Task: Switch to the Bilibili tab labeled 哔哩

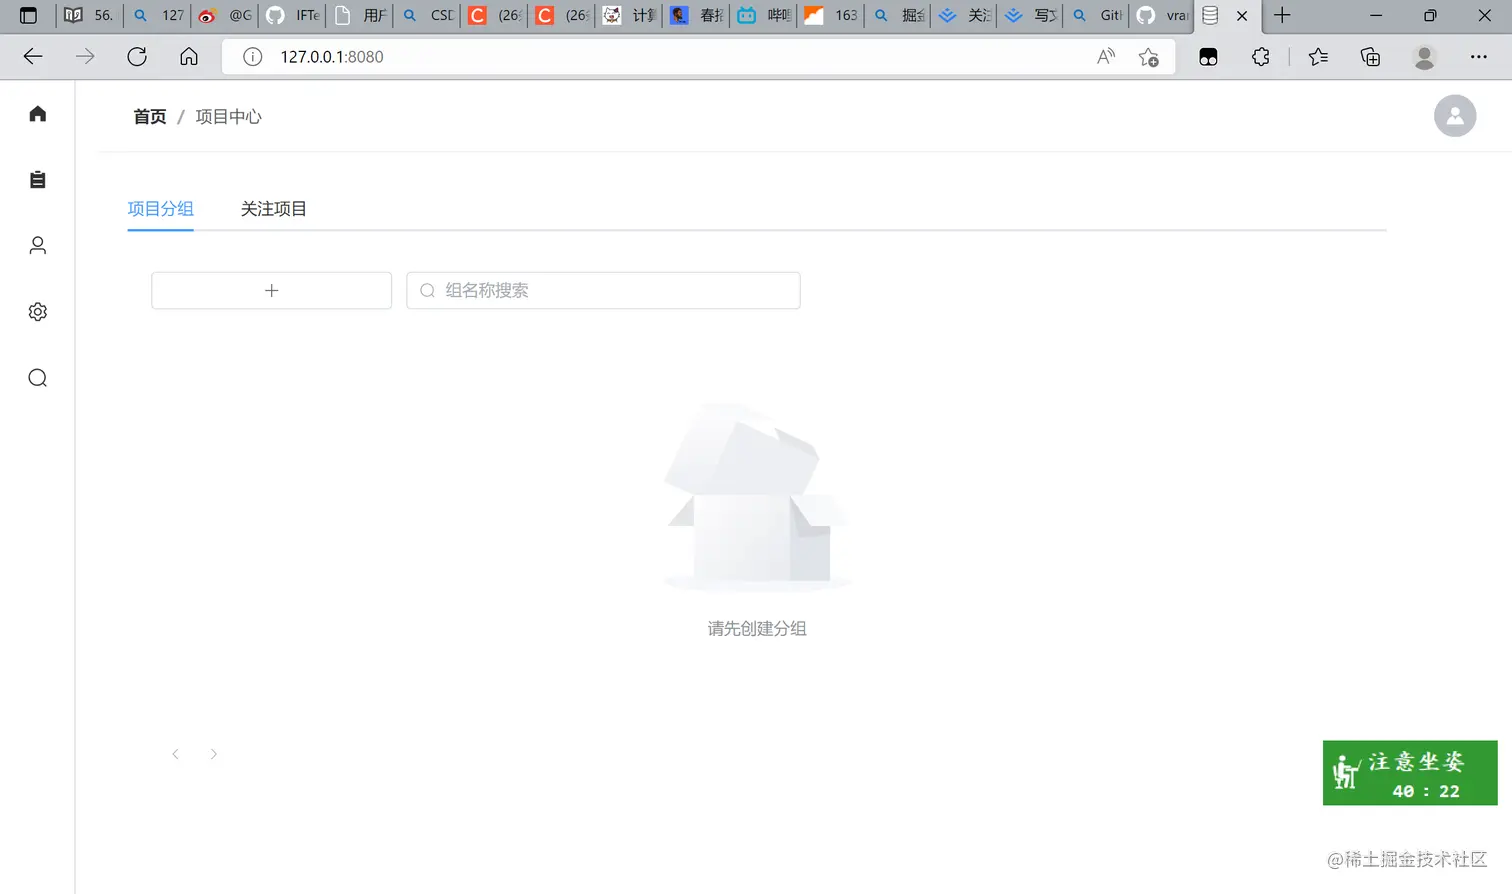Action: 765,15
